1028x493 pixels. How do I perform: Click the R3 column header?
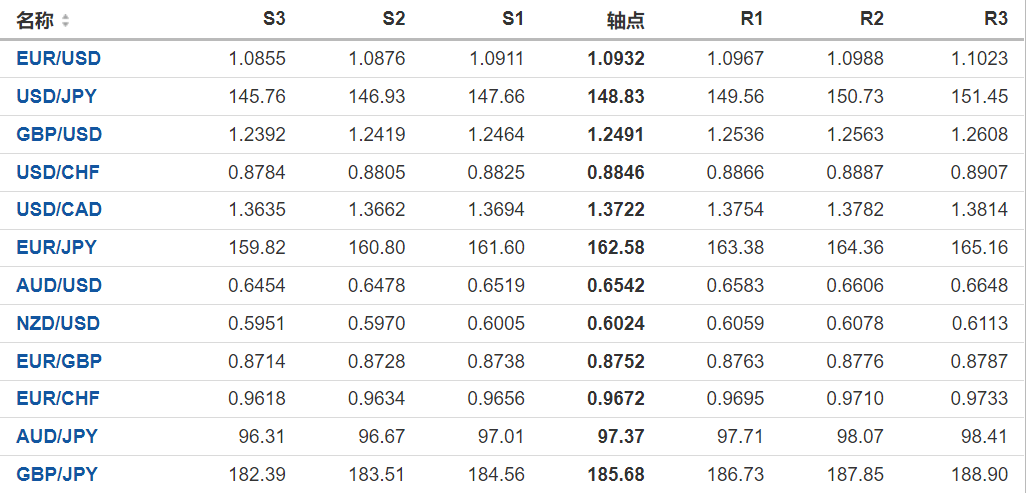[995, 19]
